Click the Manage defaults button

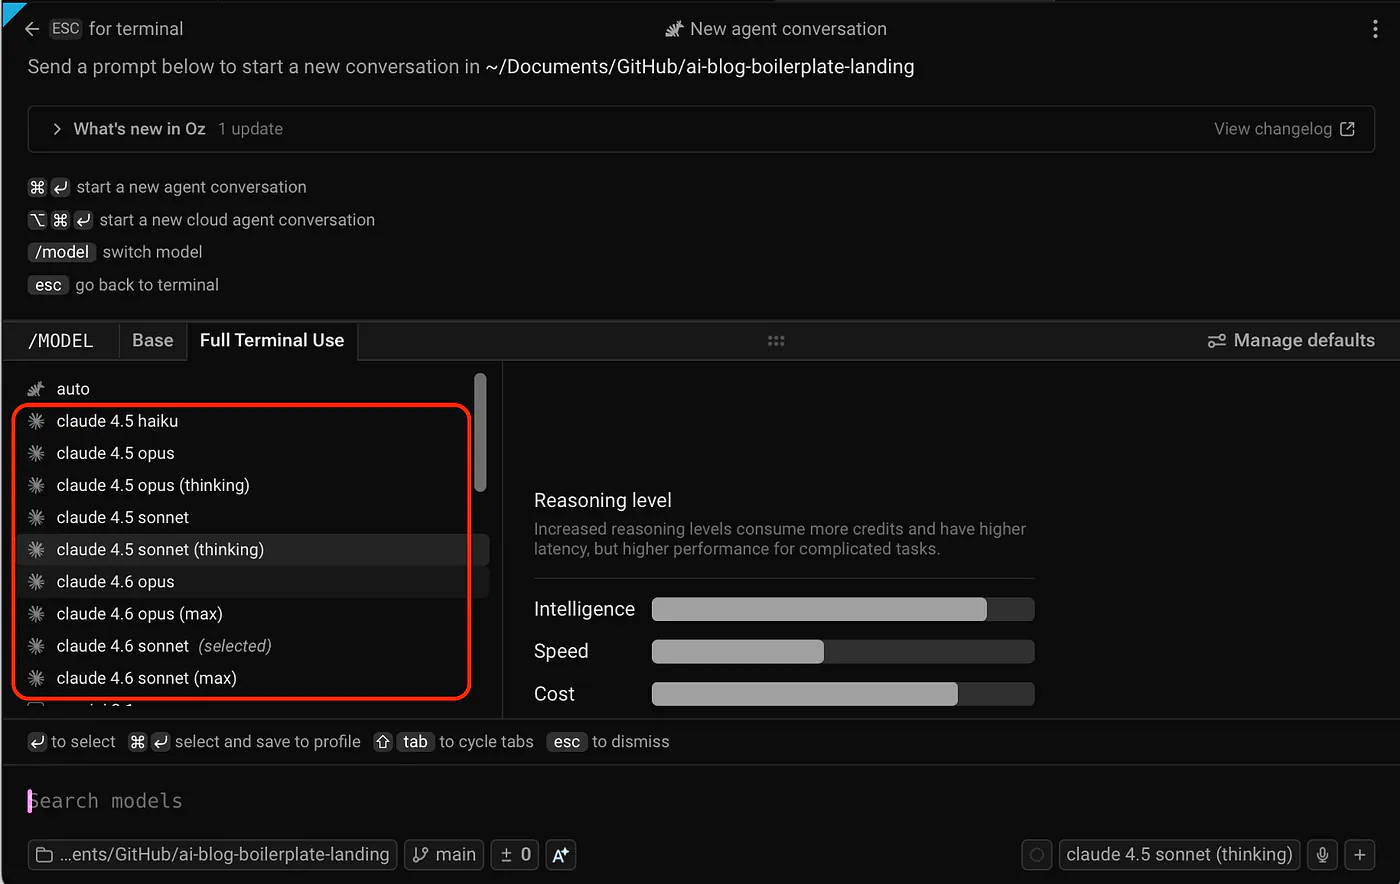click(1291, 341)
